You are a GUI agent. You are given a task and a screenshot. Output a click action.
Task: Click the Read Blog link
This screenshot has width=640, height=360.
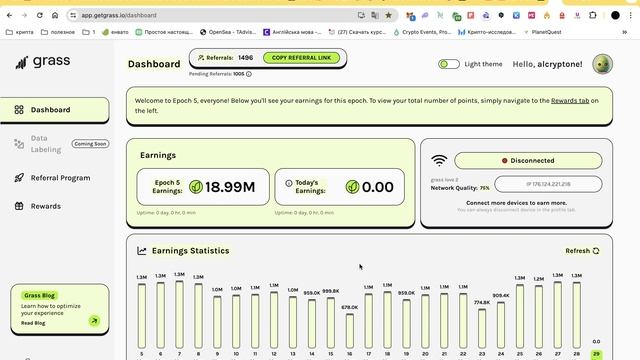(x=33, y=323)
